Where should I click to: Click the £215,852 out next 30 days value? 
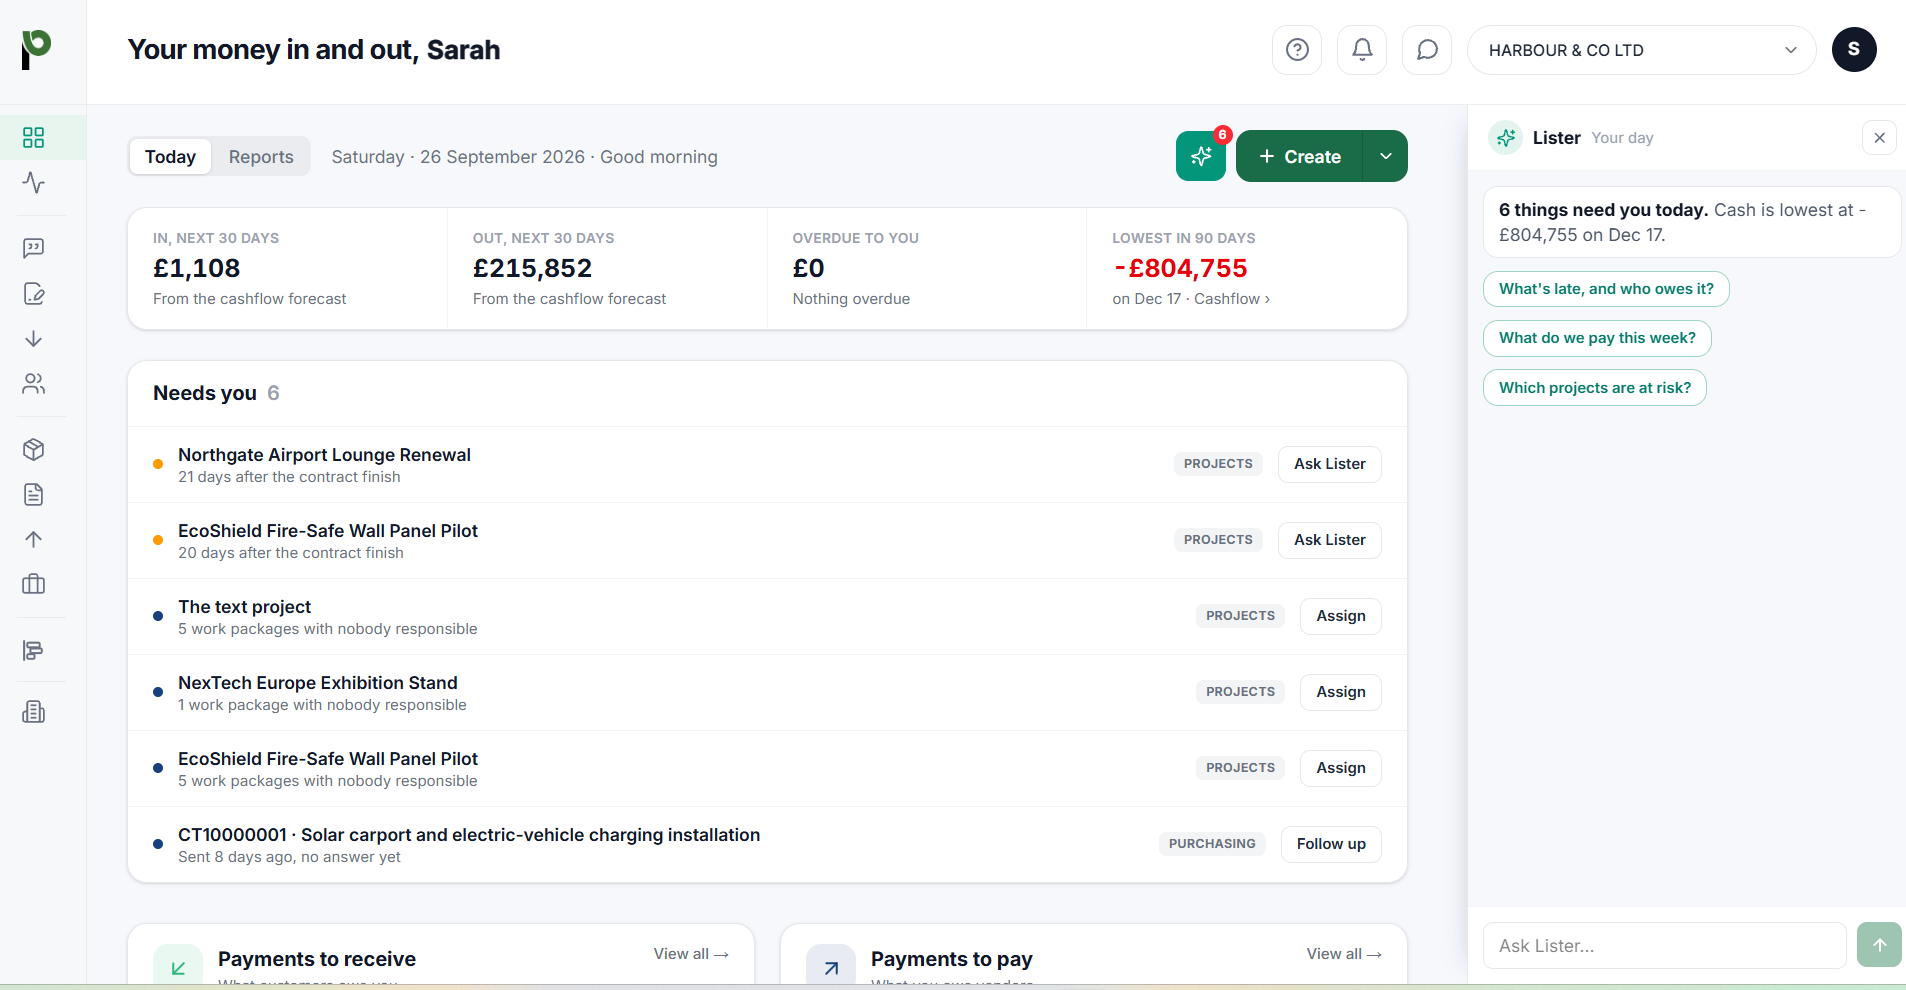[x=532, y=268]
